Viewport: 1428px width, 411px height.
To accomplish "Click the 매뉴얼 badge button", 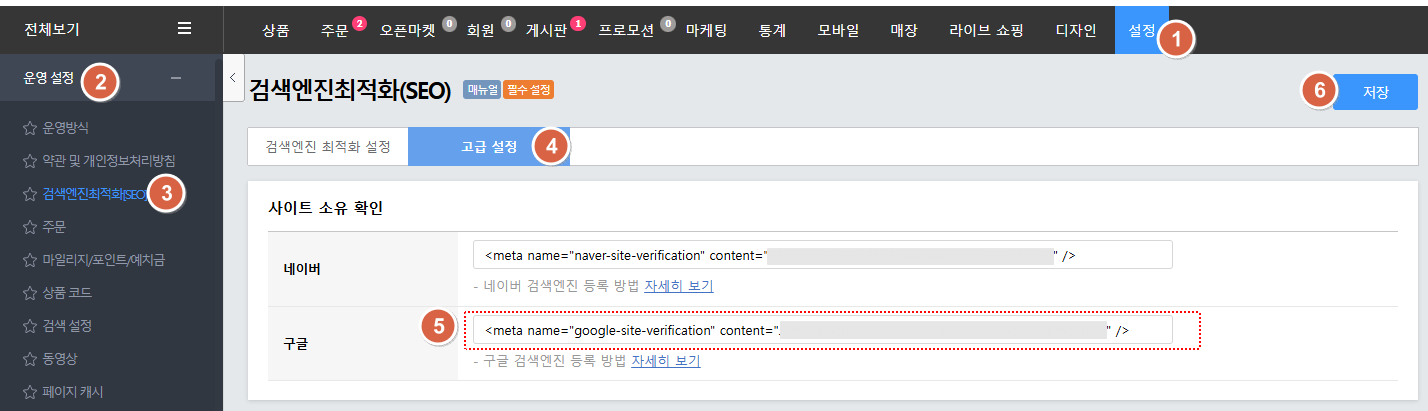I will coord(481,91).
